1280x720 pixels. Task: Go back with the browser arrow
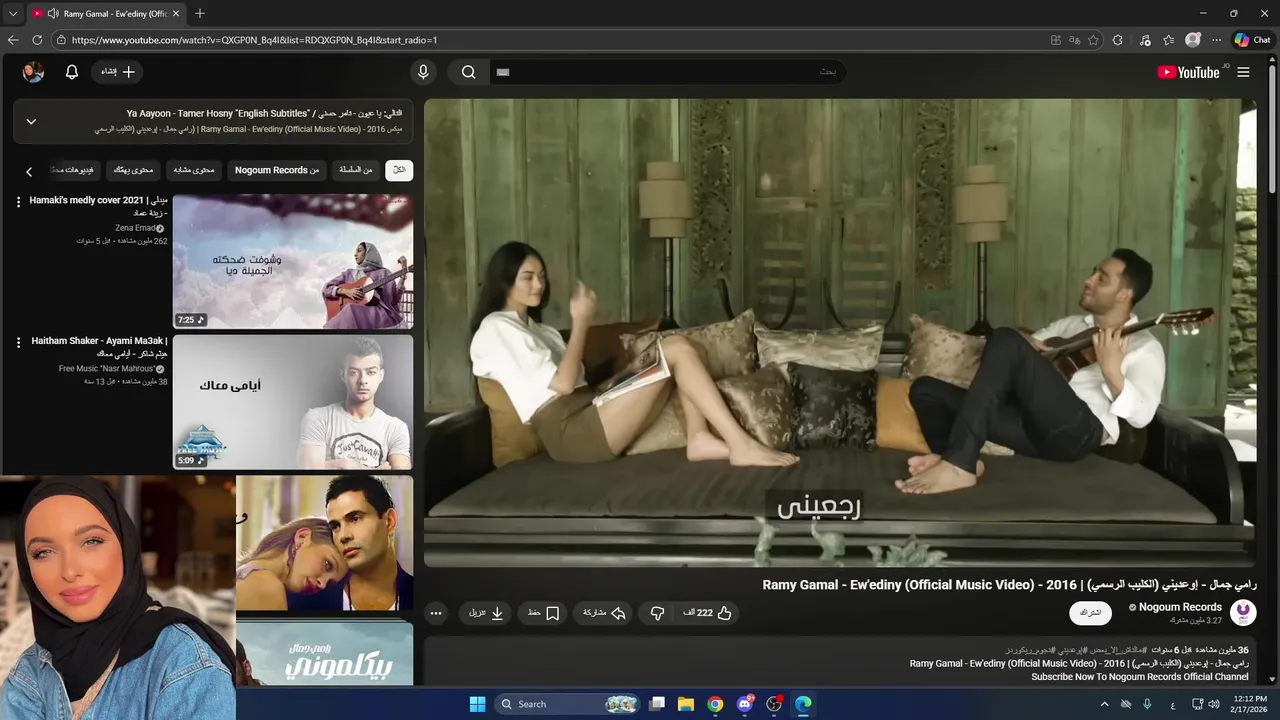[13, 40]
